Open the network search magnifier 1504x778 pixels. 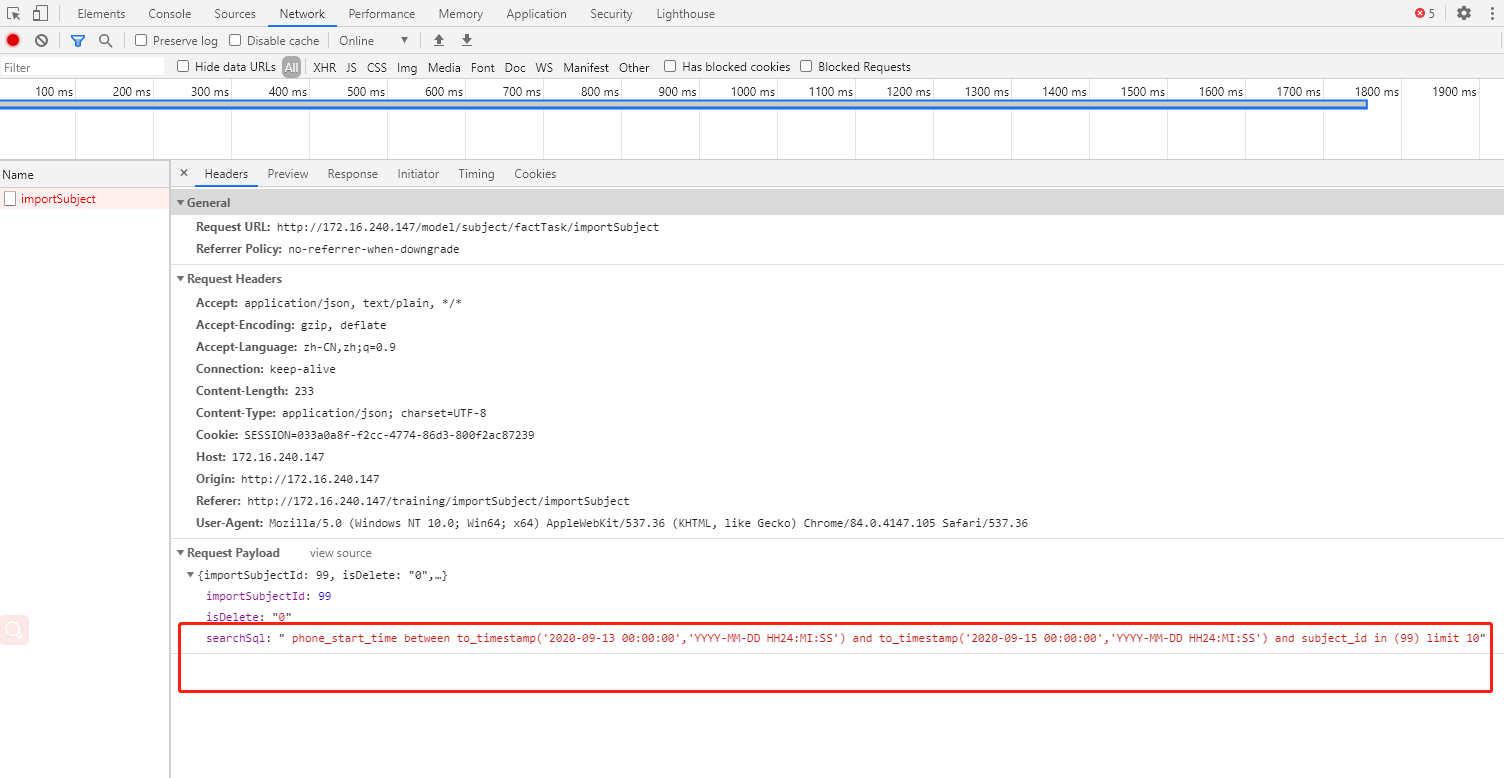105,41
